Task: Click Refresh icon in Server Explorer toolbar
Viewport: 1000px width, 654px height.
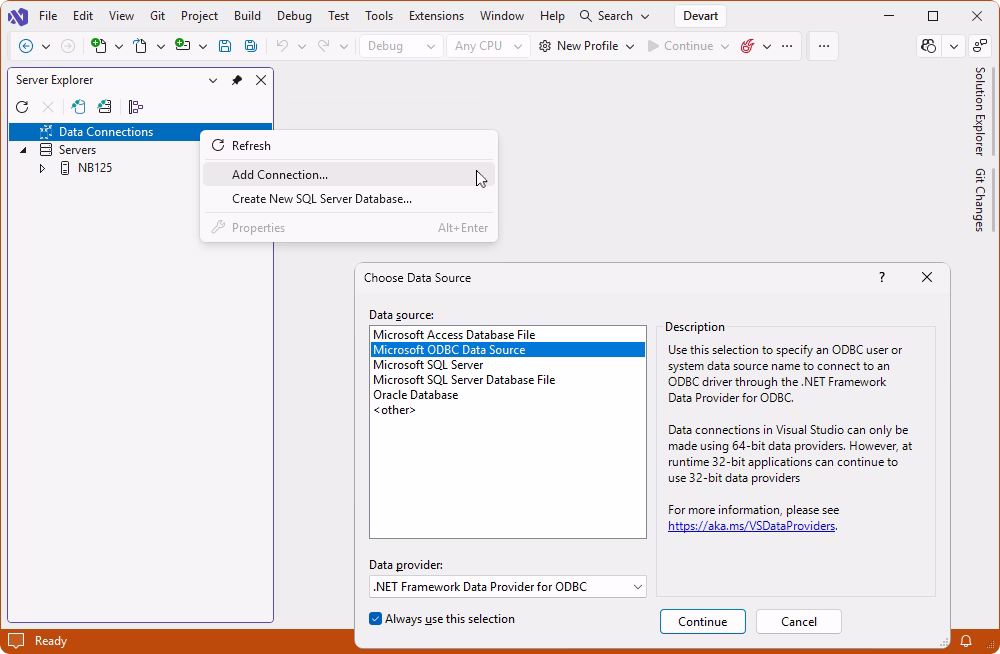Action: (x=22, y=107)
